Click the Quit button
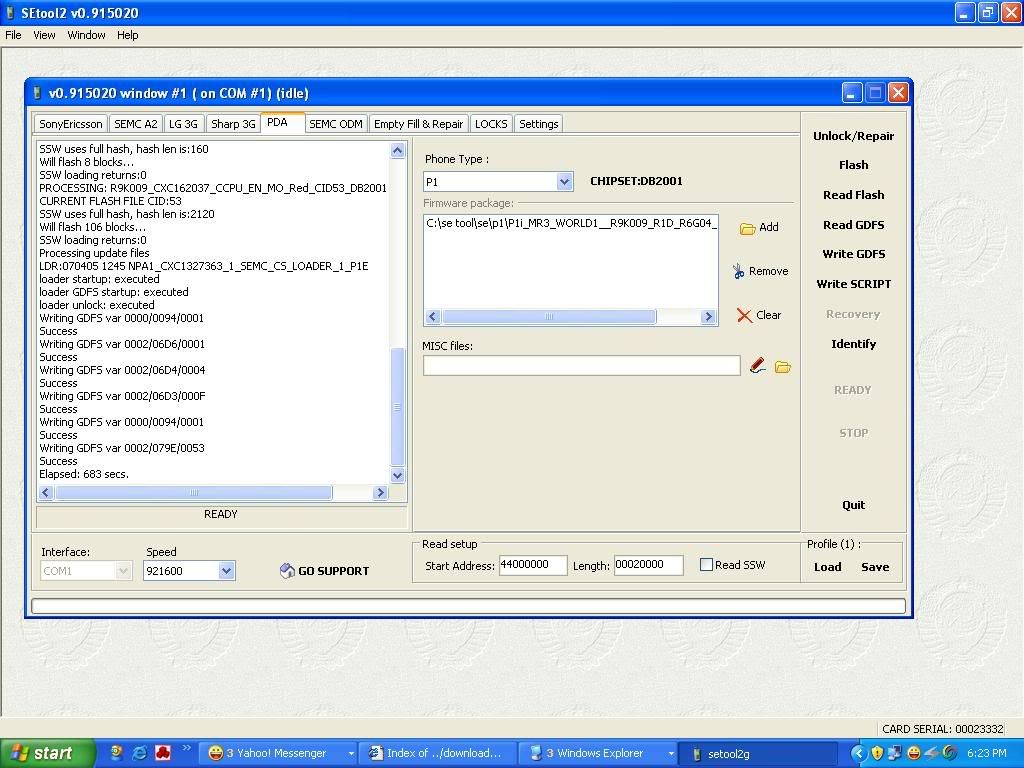 tap(854, 505)
